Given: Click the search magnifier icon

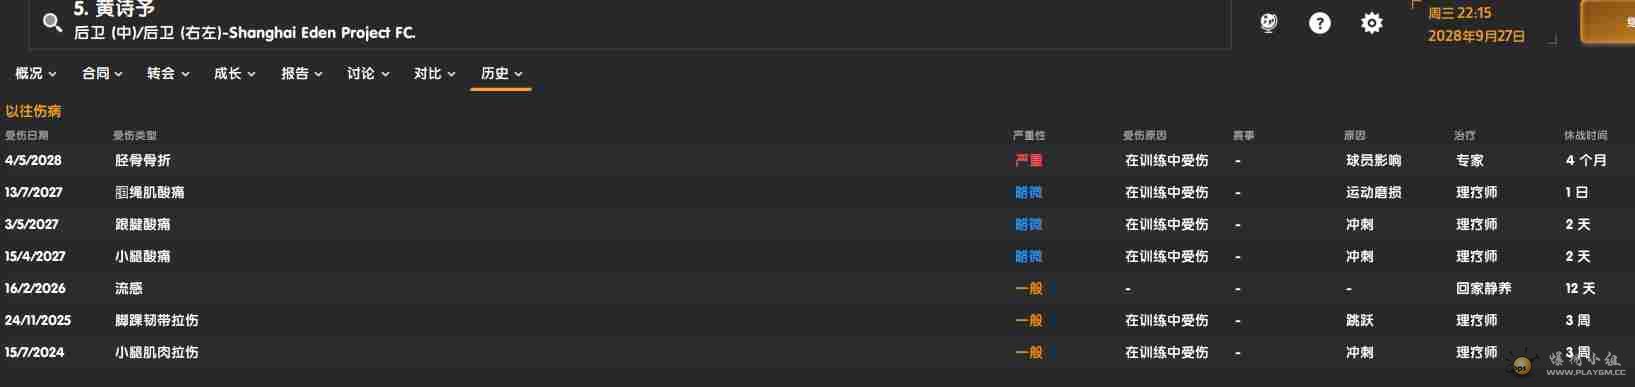Looking at the screenshot, I should pyautogui.click(x=52, y=22).
